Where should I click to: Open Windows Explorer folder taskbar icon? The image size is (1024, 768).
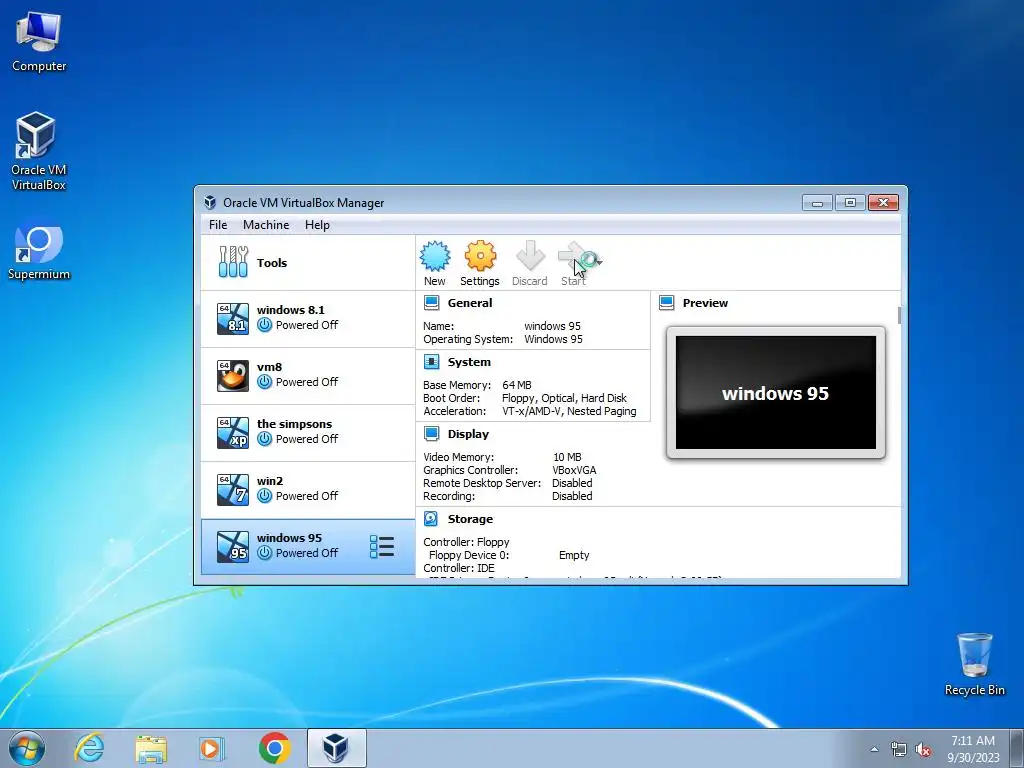[x=152, y=749]
